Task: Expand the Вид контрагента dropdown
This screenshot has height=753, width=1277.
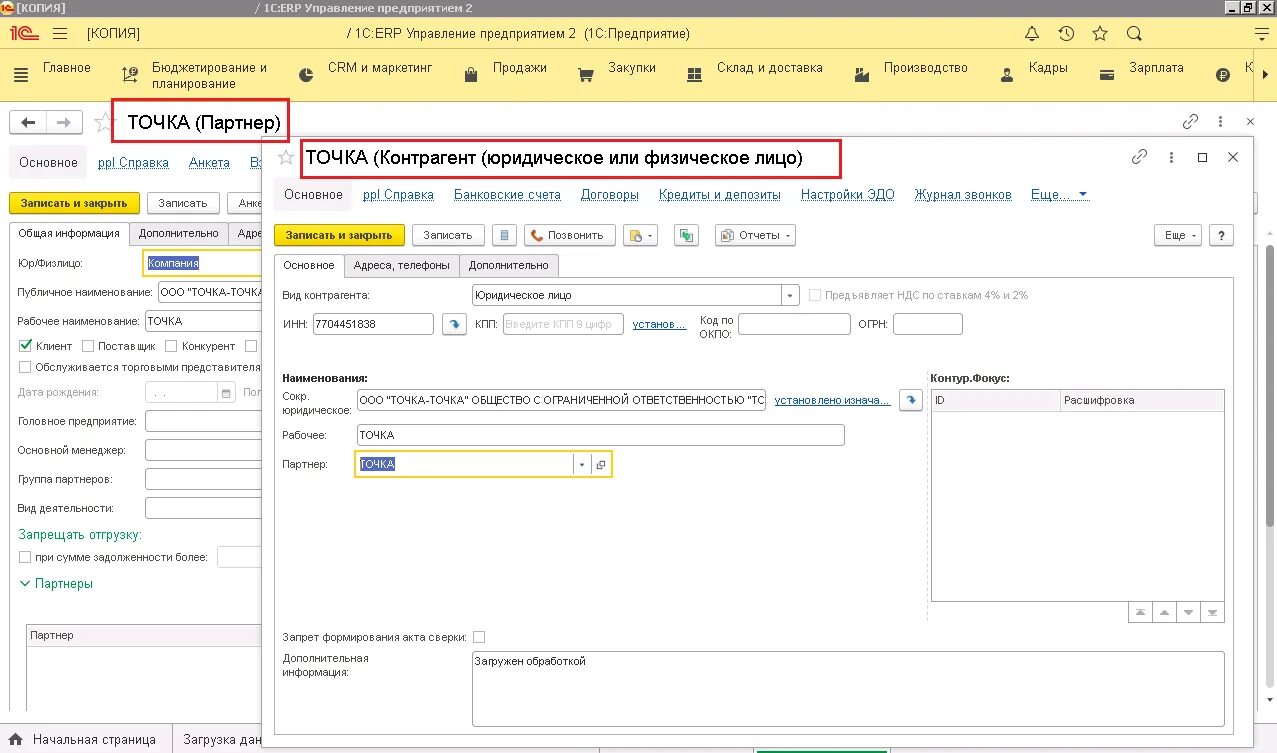Action: (x=790, y=295)
